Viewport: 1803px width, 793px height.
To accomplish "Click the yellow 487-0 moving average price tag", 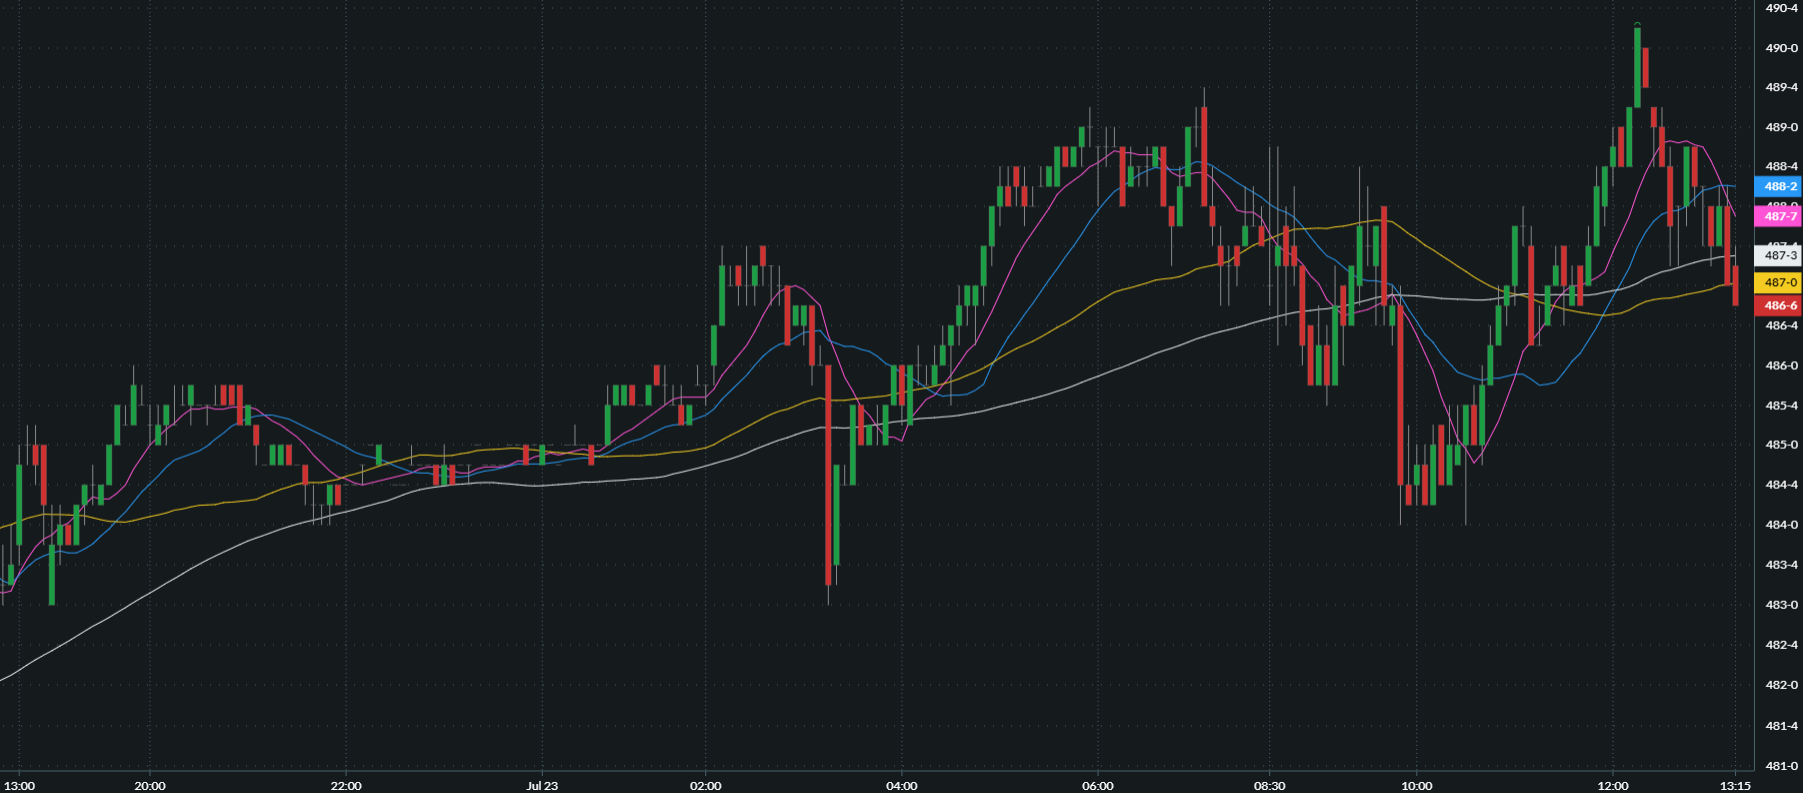I will (1779, 283).
